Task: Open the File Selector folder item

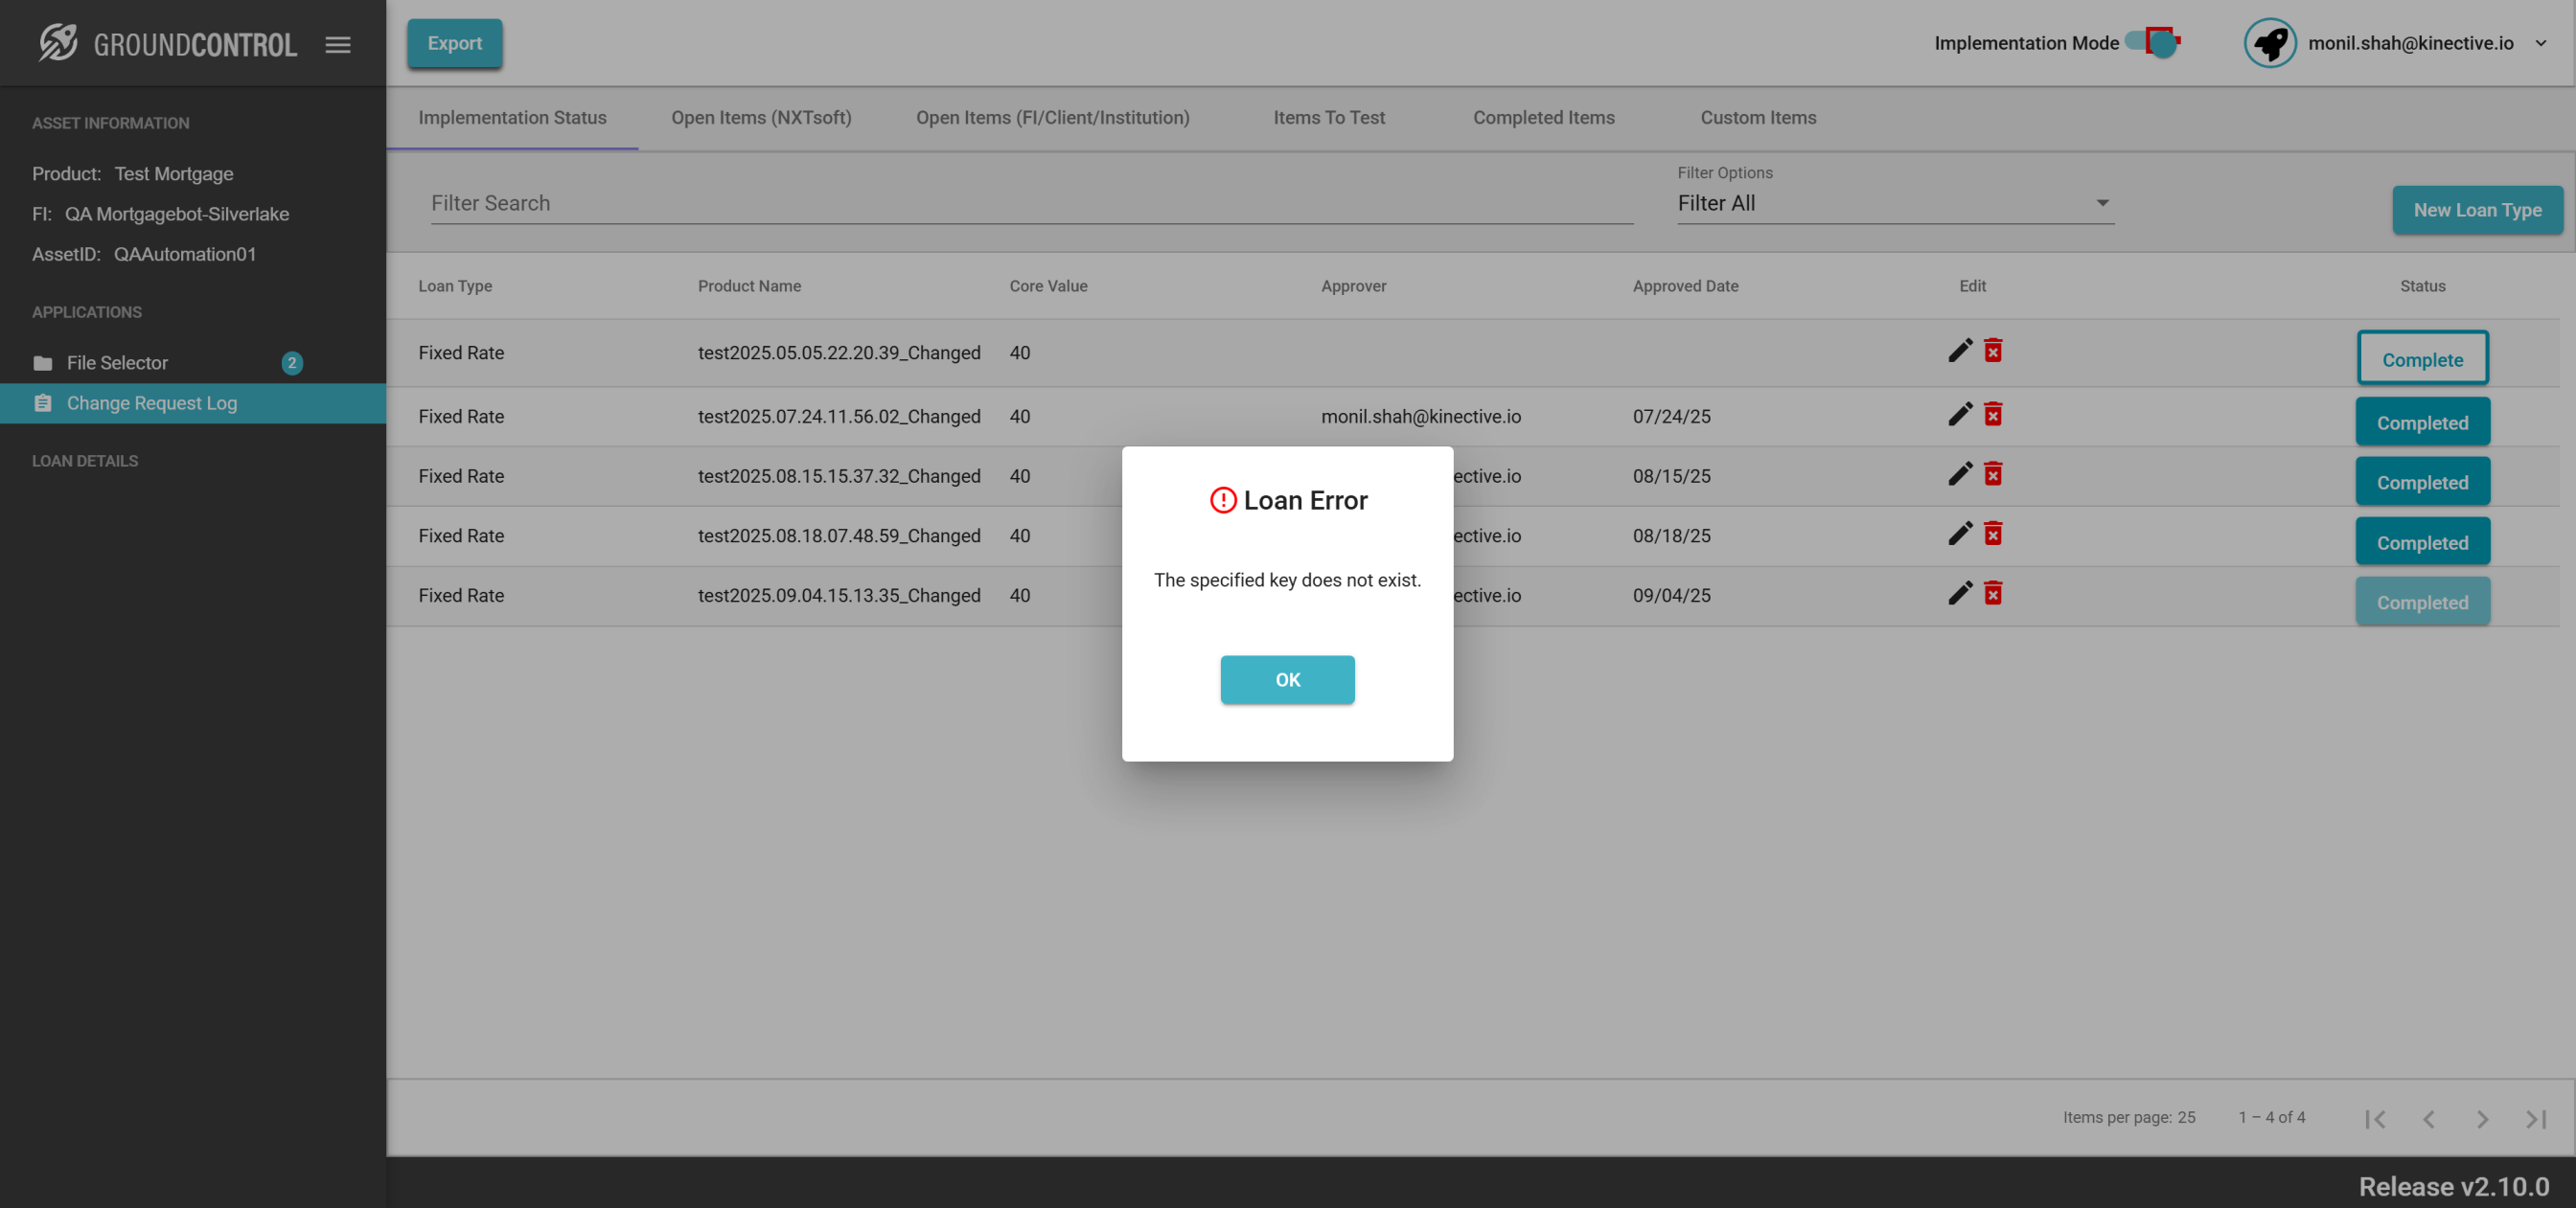Action: [117, 363]
